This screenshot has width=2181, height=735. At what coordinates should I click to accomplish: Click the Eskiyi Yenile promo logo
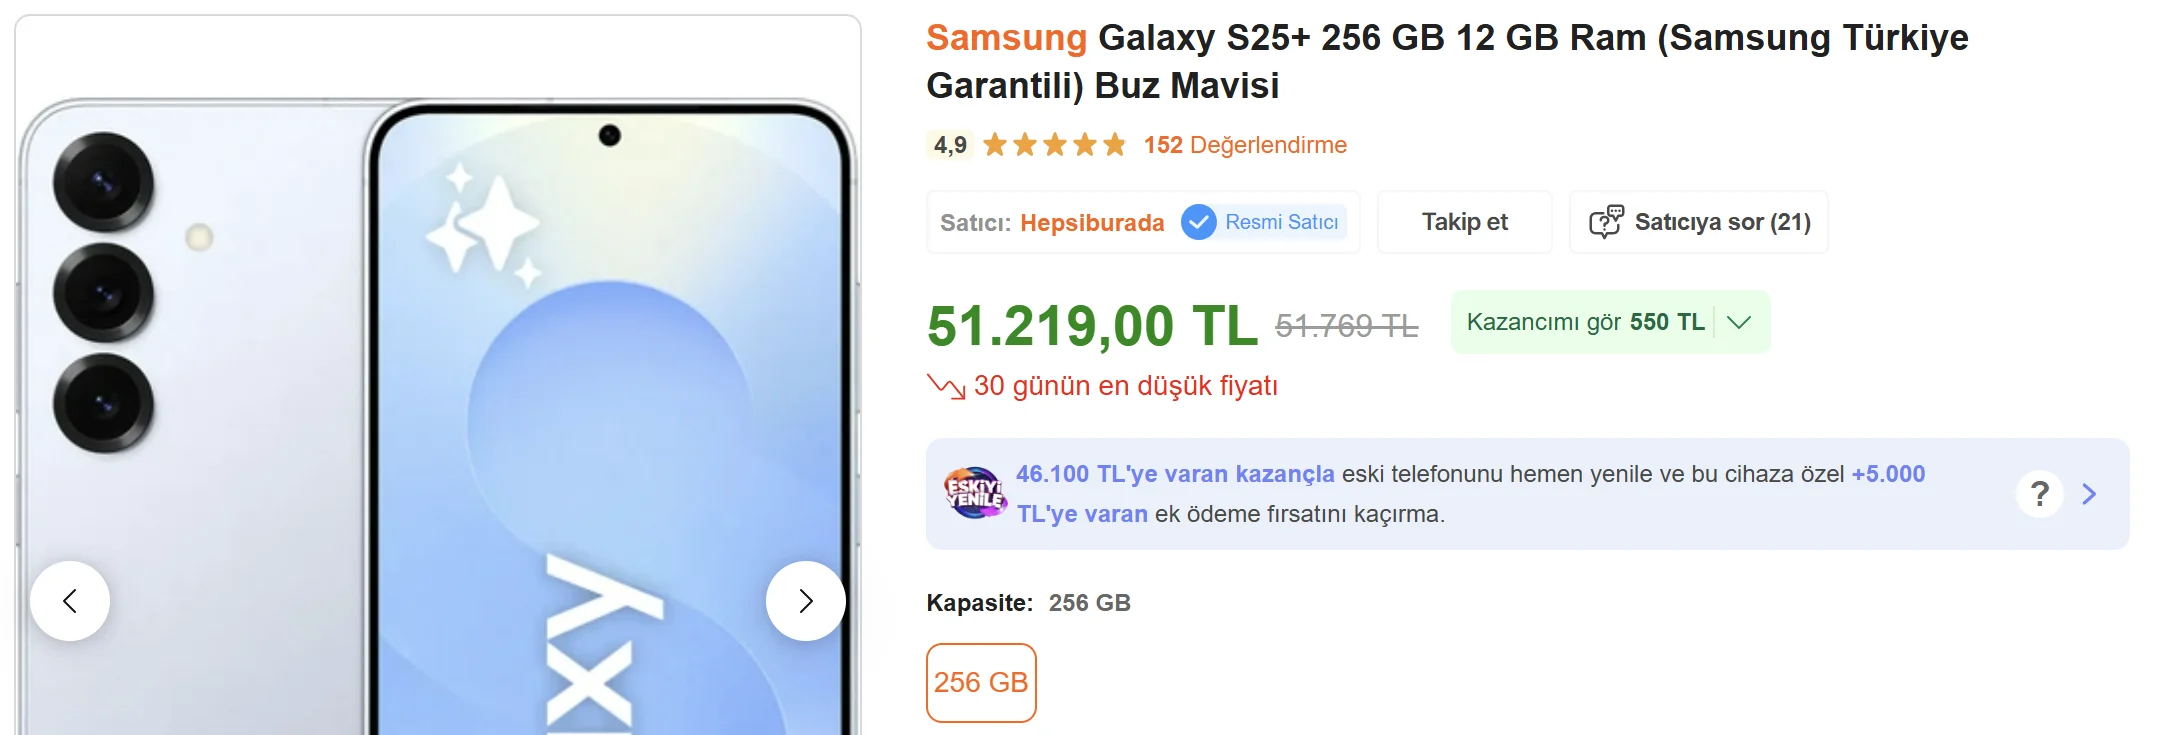(x=975, y=493)
